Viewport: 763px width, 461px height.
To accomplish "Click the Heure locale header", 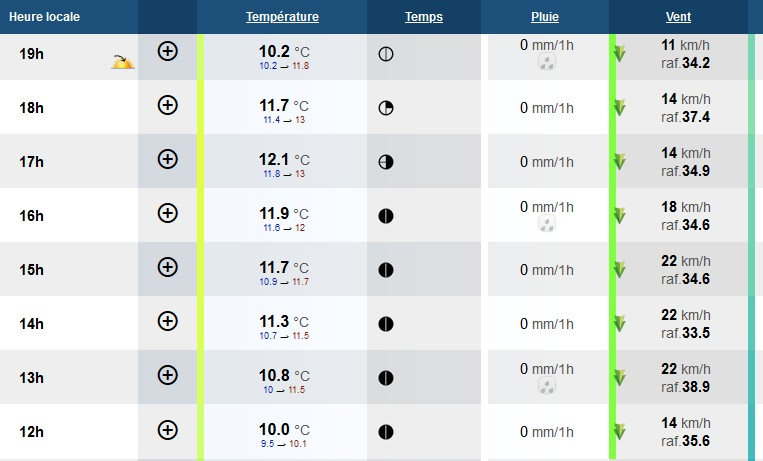I will tap(45, 17).
